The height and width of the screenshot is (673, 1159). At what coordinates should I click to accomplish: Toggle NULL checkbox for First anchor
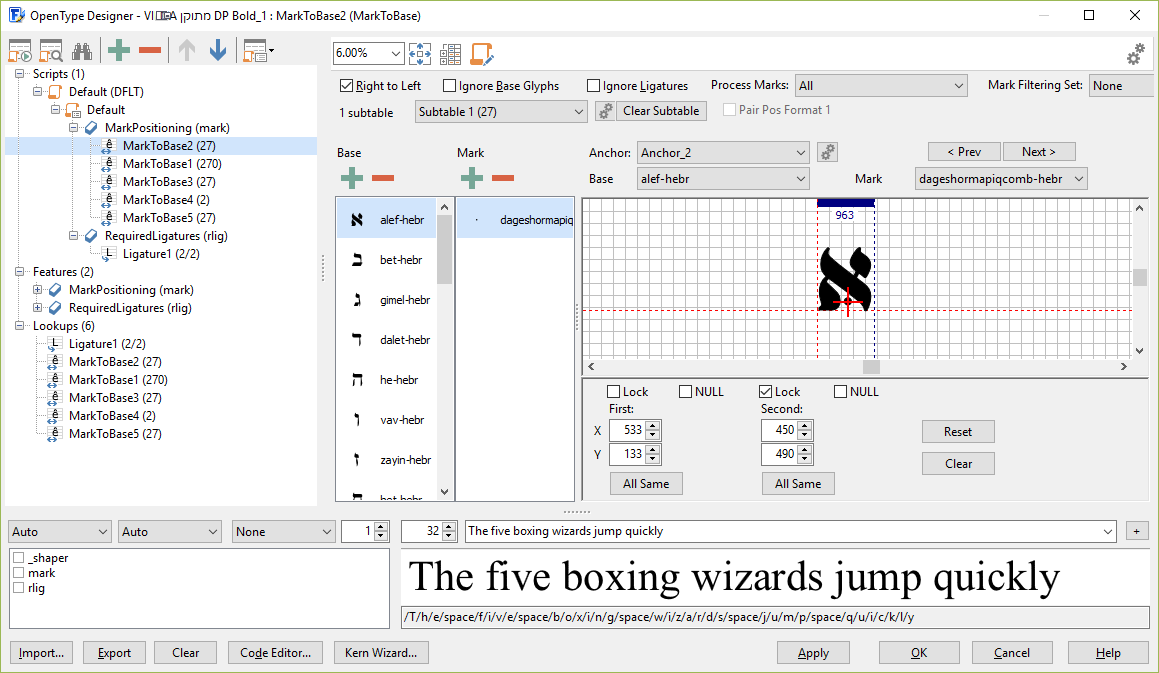click(x=685, y=391)
